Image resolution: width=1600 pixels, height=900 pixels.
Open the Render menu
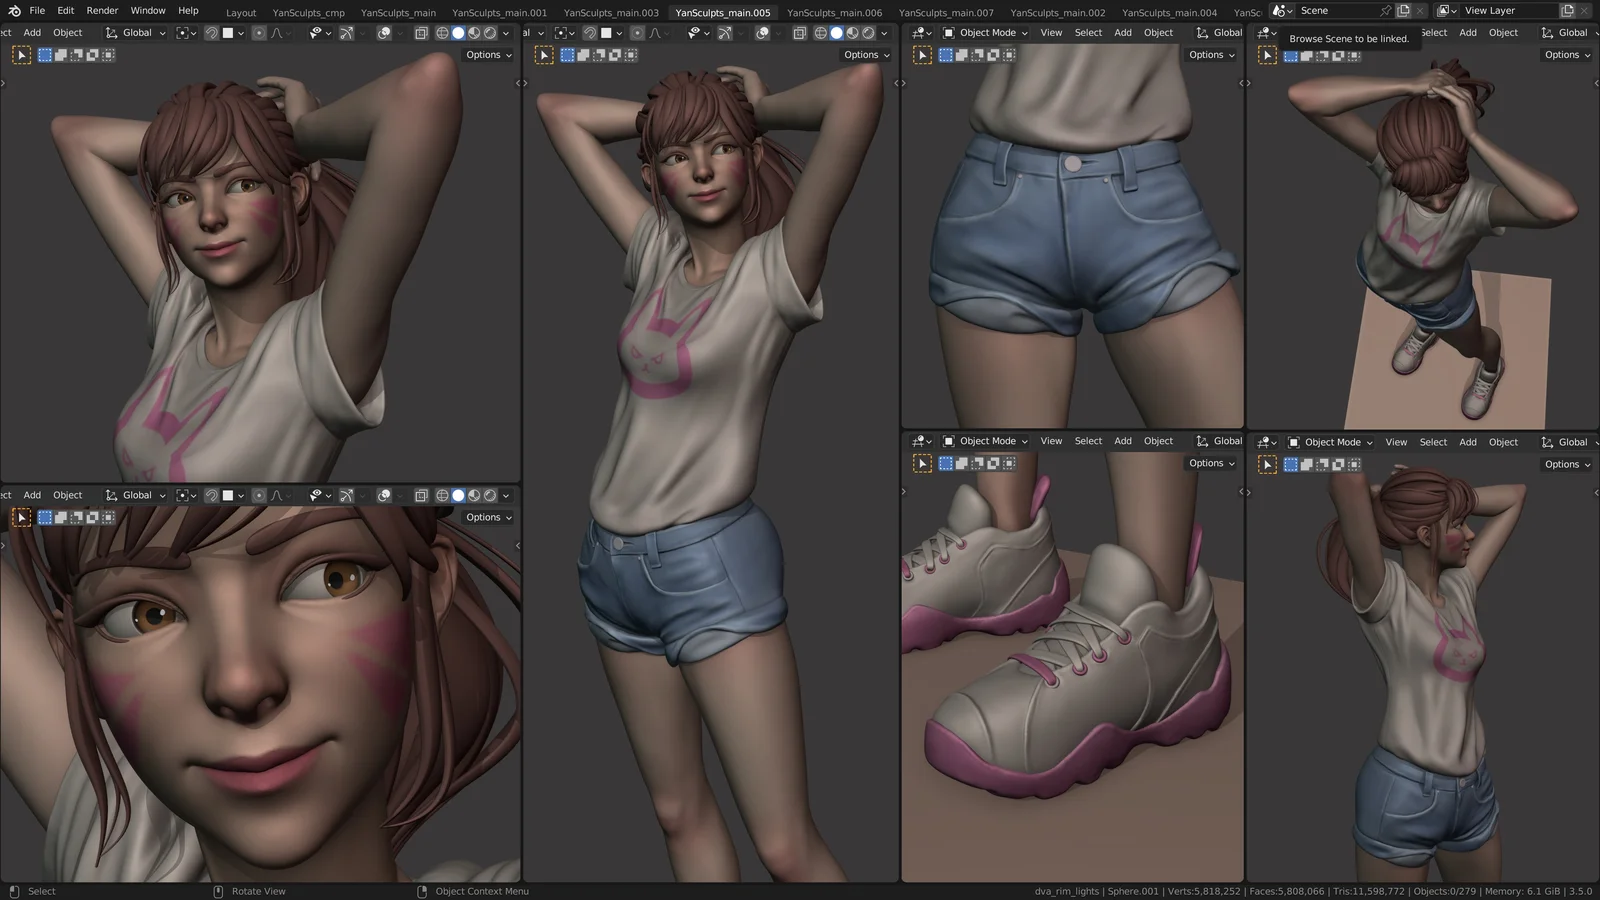(102, 10)
